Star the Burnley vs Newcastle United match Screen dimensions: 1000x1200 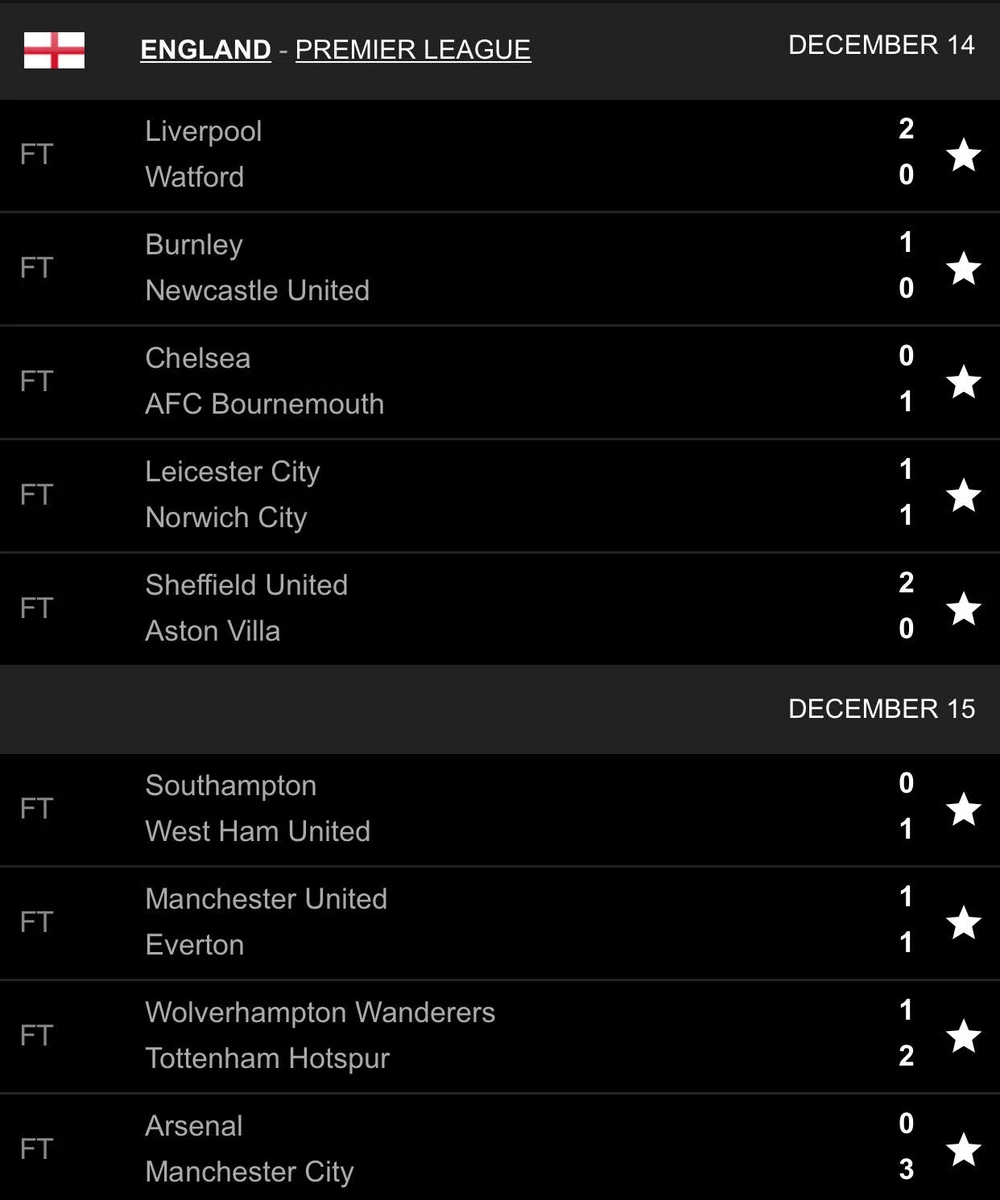point(963,268)
